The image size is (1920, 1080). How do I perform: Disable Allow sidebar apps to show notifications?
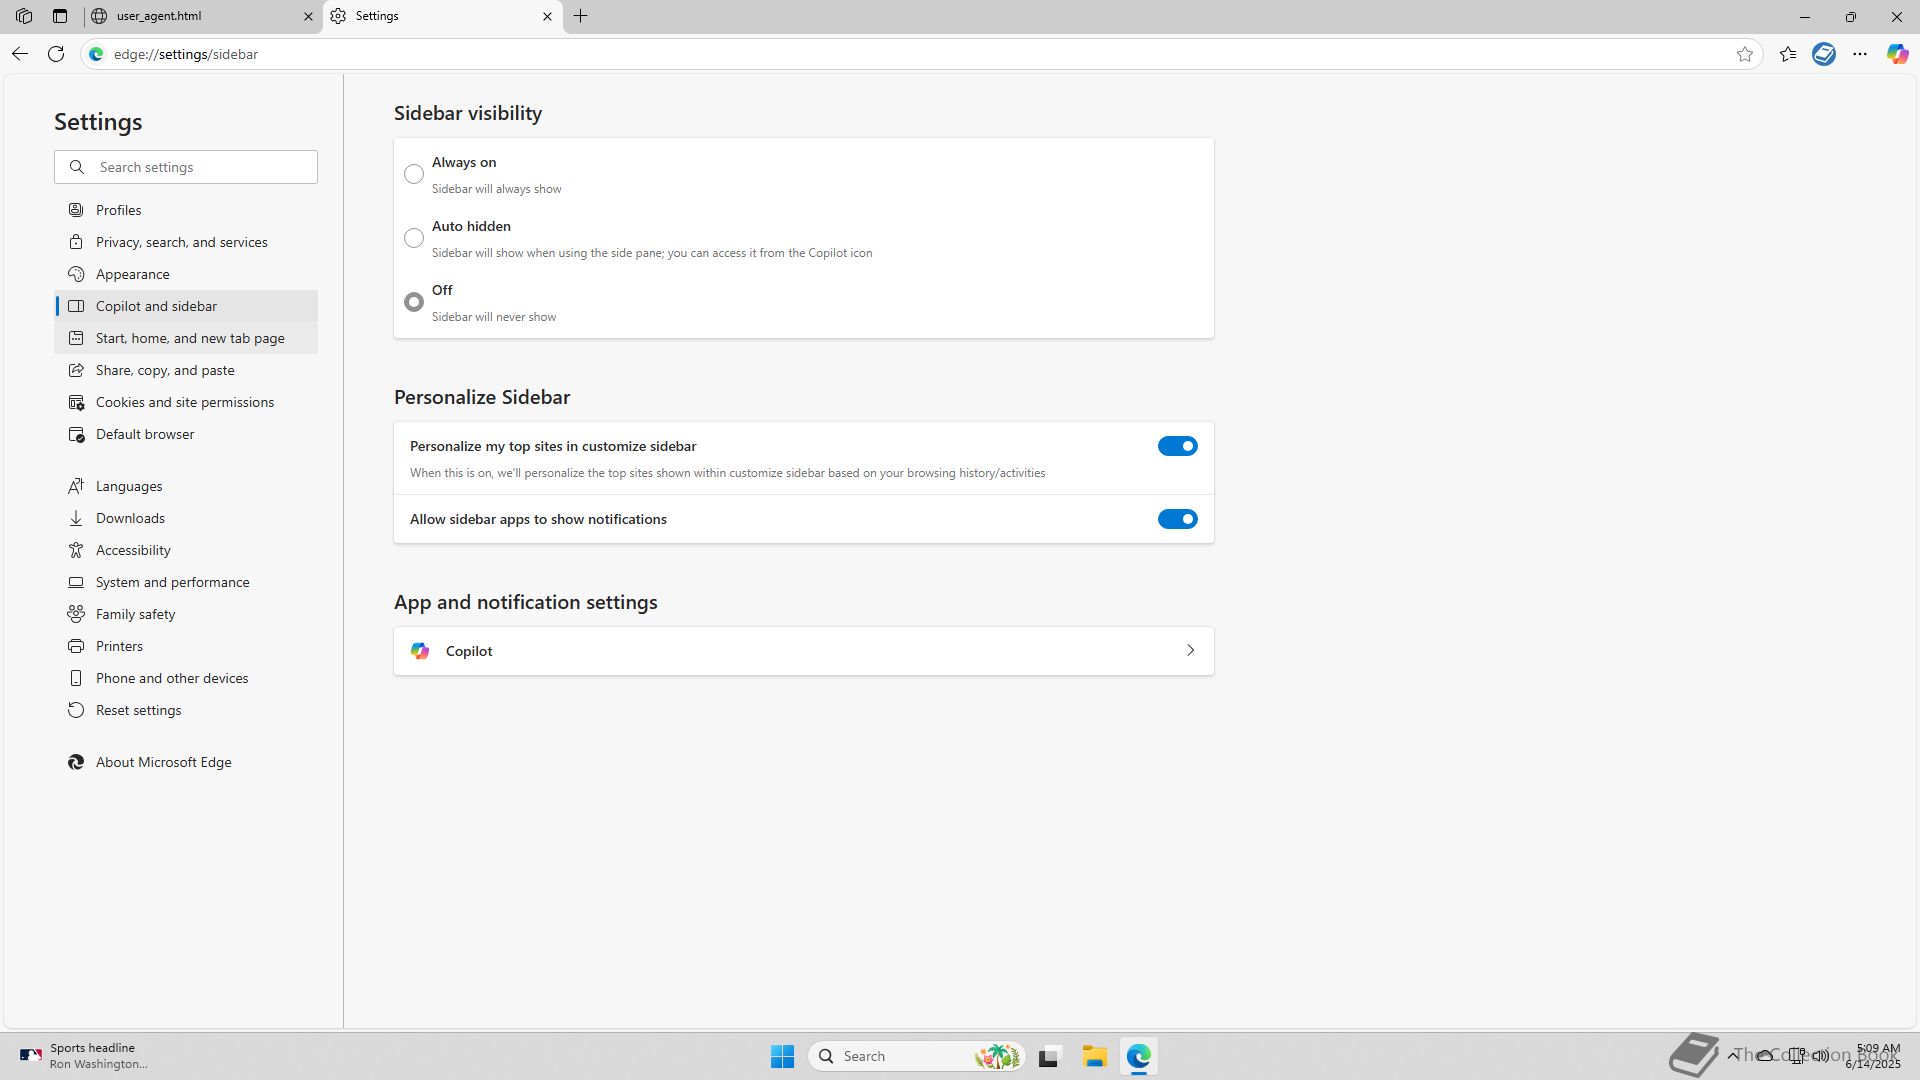[x=1177, y=519]
